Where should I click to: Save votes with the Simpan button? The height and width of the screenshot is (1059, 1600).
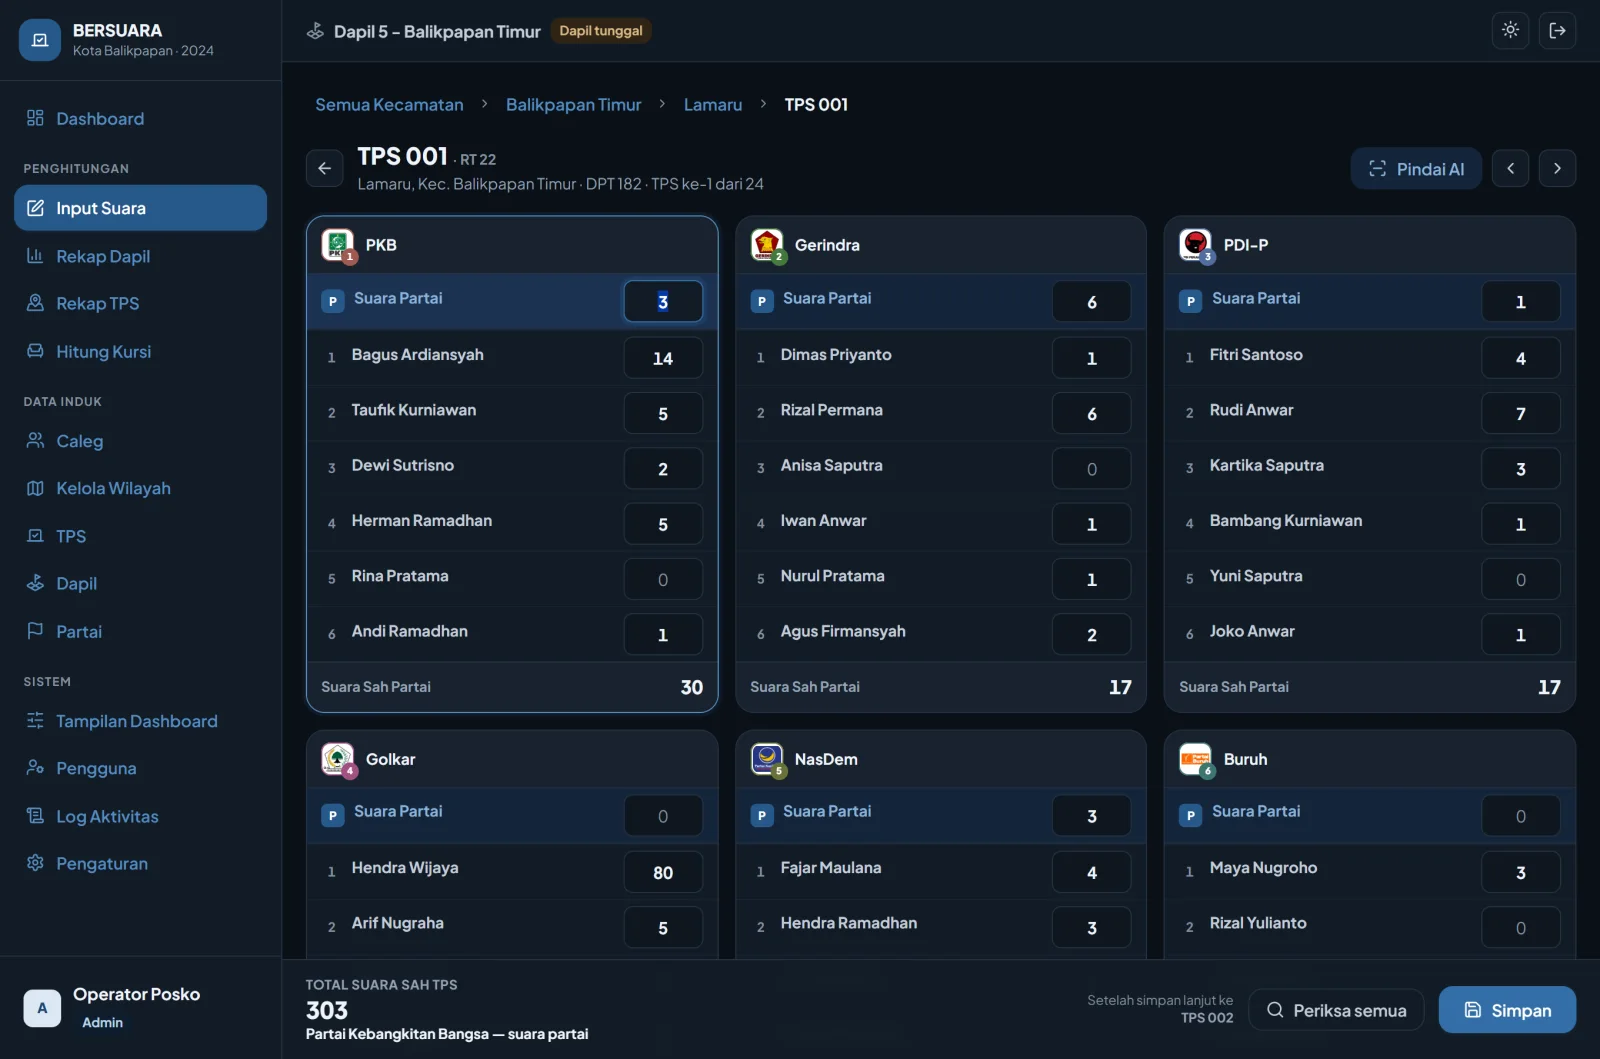(x=1507, y=1010)
